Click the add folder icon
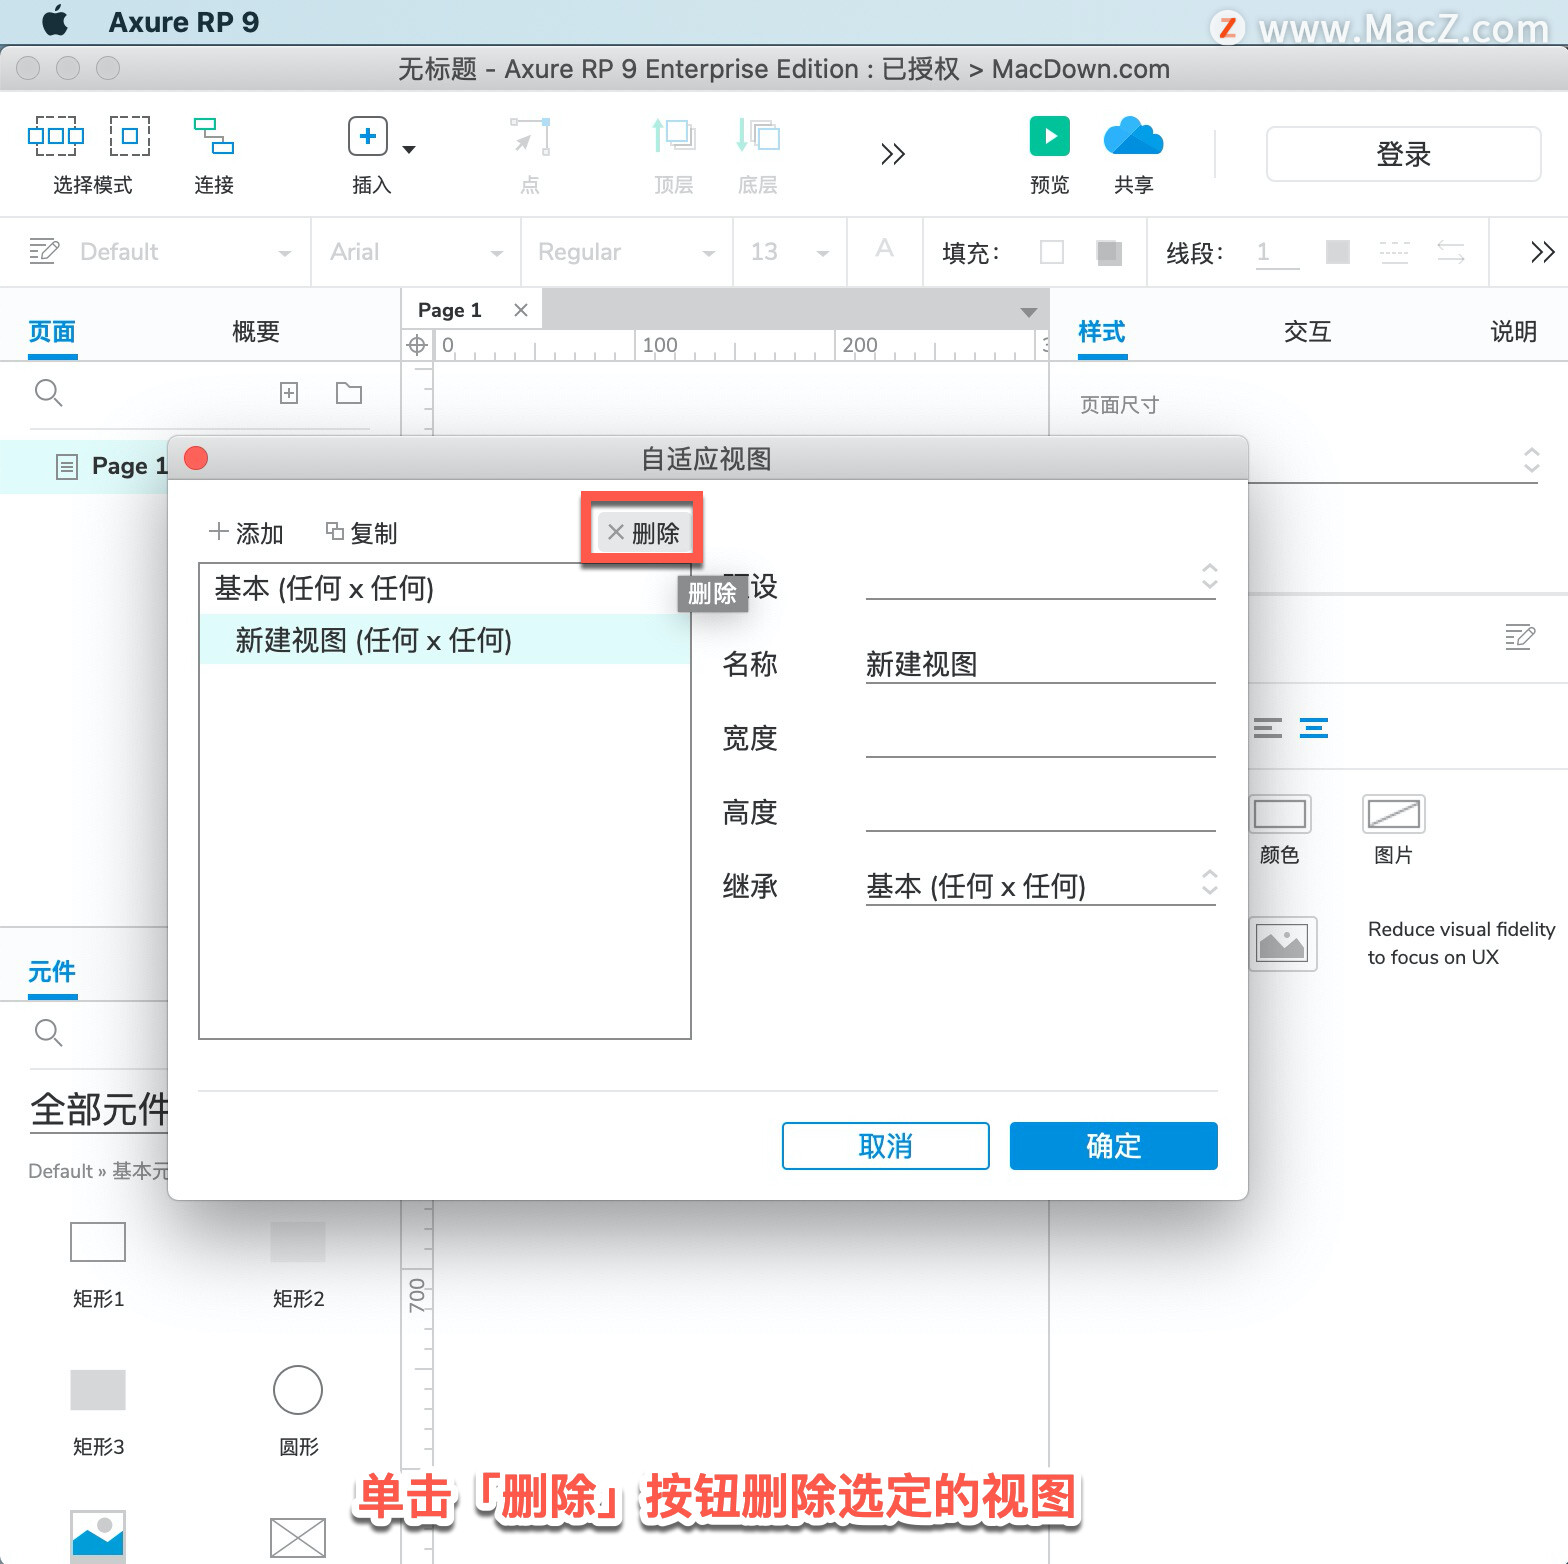 click(x=349, y=393)
